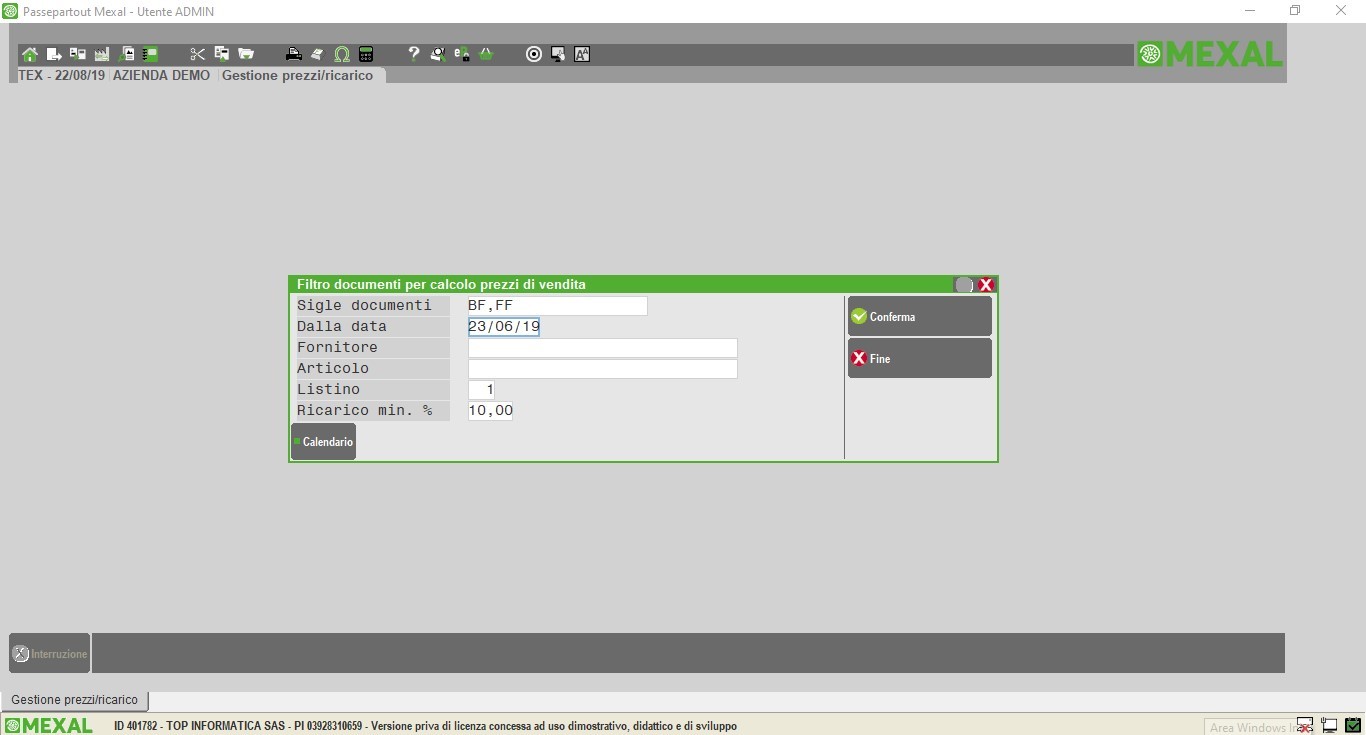Open the calculator icon in toolbar
This screenshot has height=735, width=1366.
click(366, 54)
